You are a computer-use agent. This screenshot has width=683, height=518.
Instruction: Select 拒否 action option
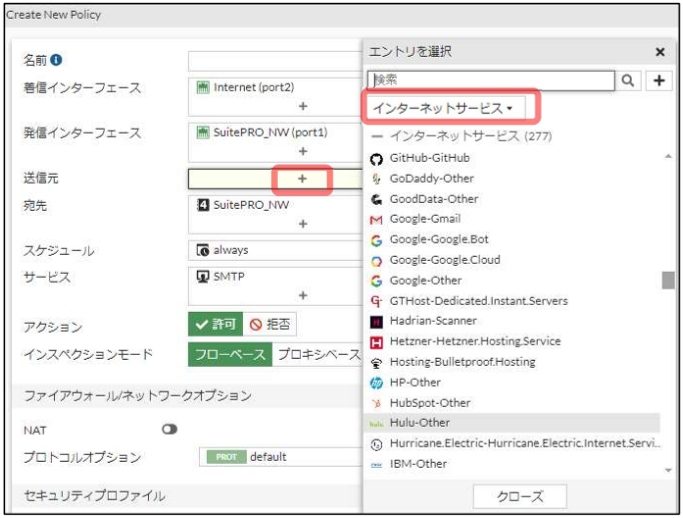click(x=270, y=325)
